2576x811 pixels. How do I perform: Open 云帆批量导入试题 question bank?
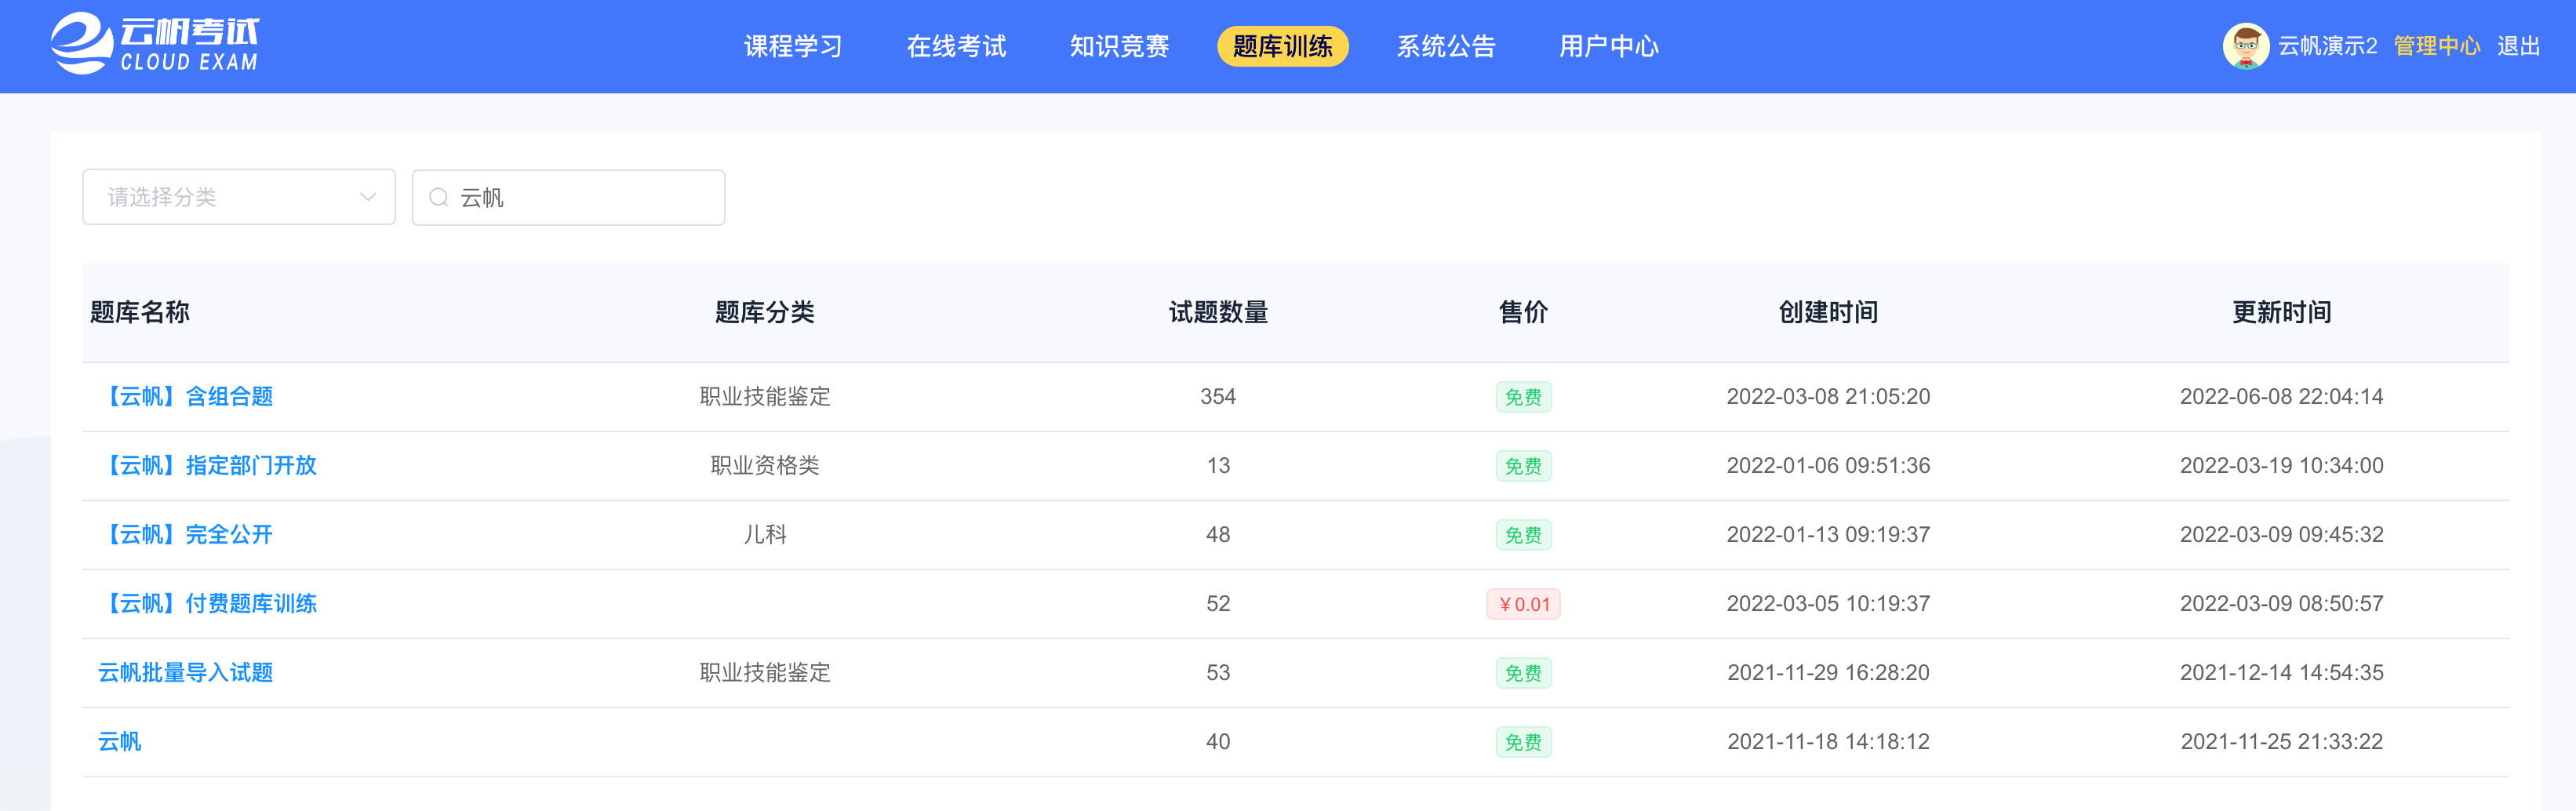point(186,672)
